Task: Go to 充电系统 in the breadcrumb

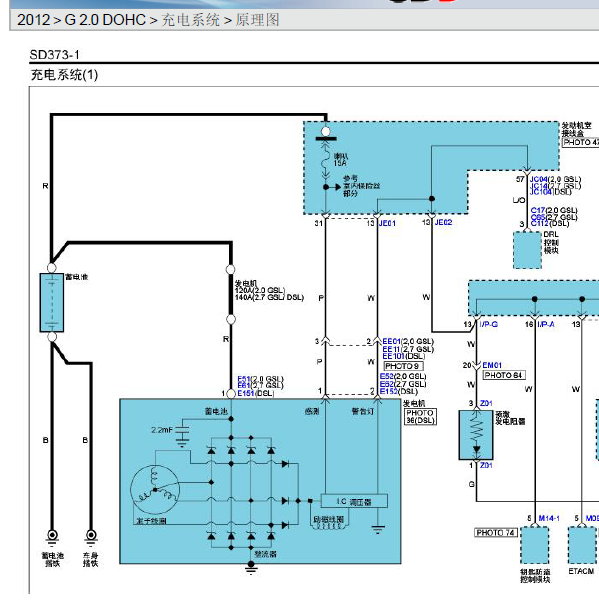Action: pyautogui.click(x=190, y=20)
